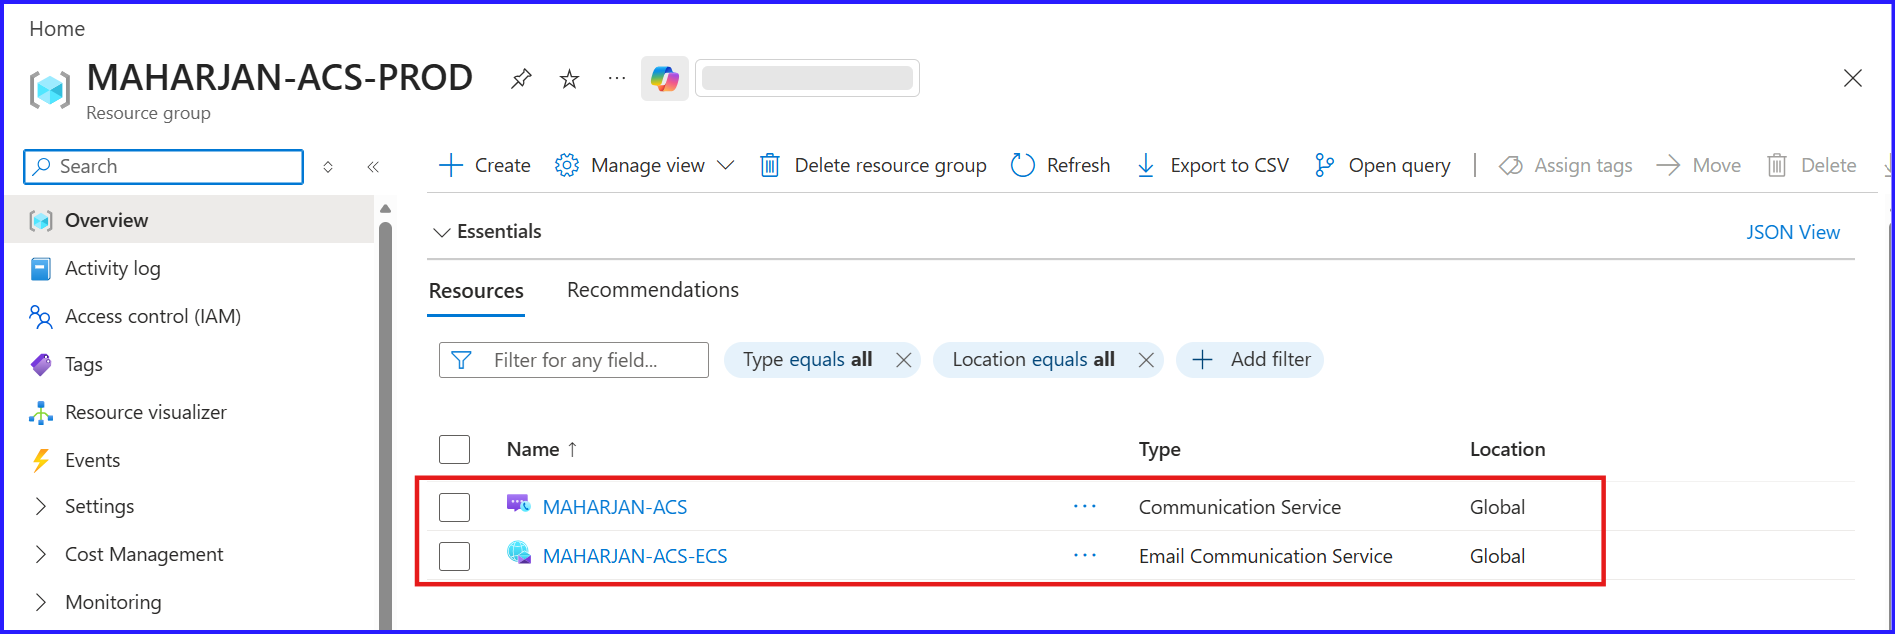Focus the Filter for any field box
Image resolution: width=1895 pixels, height=634 pixels.
pos(574,360)
